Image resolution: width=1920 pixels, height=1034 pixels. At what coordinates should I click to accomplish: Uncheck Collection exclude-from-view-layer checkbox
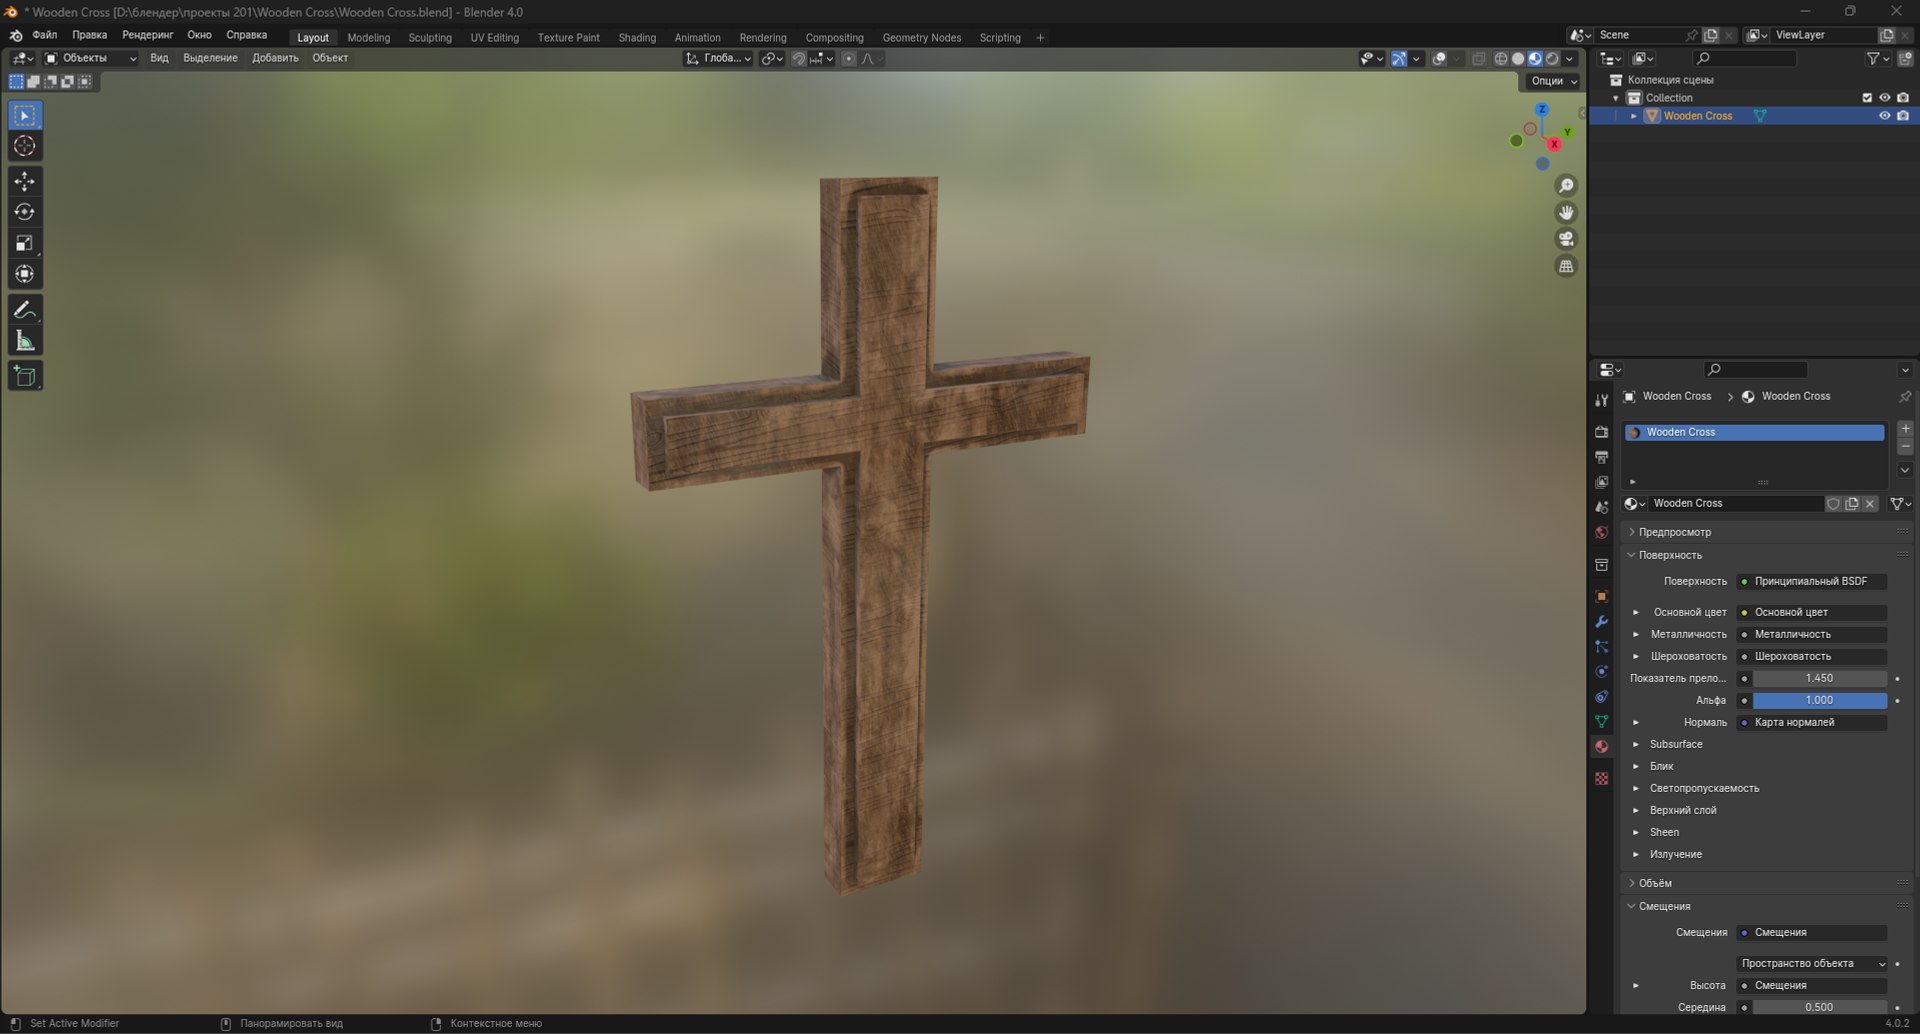tap(1866, 98)
